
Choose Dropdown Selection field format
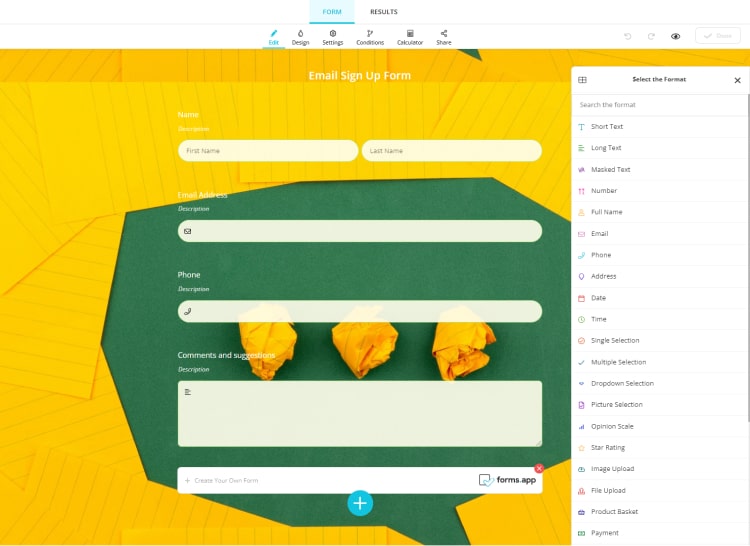point(622,384)
